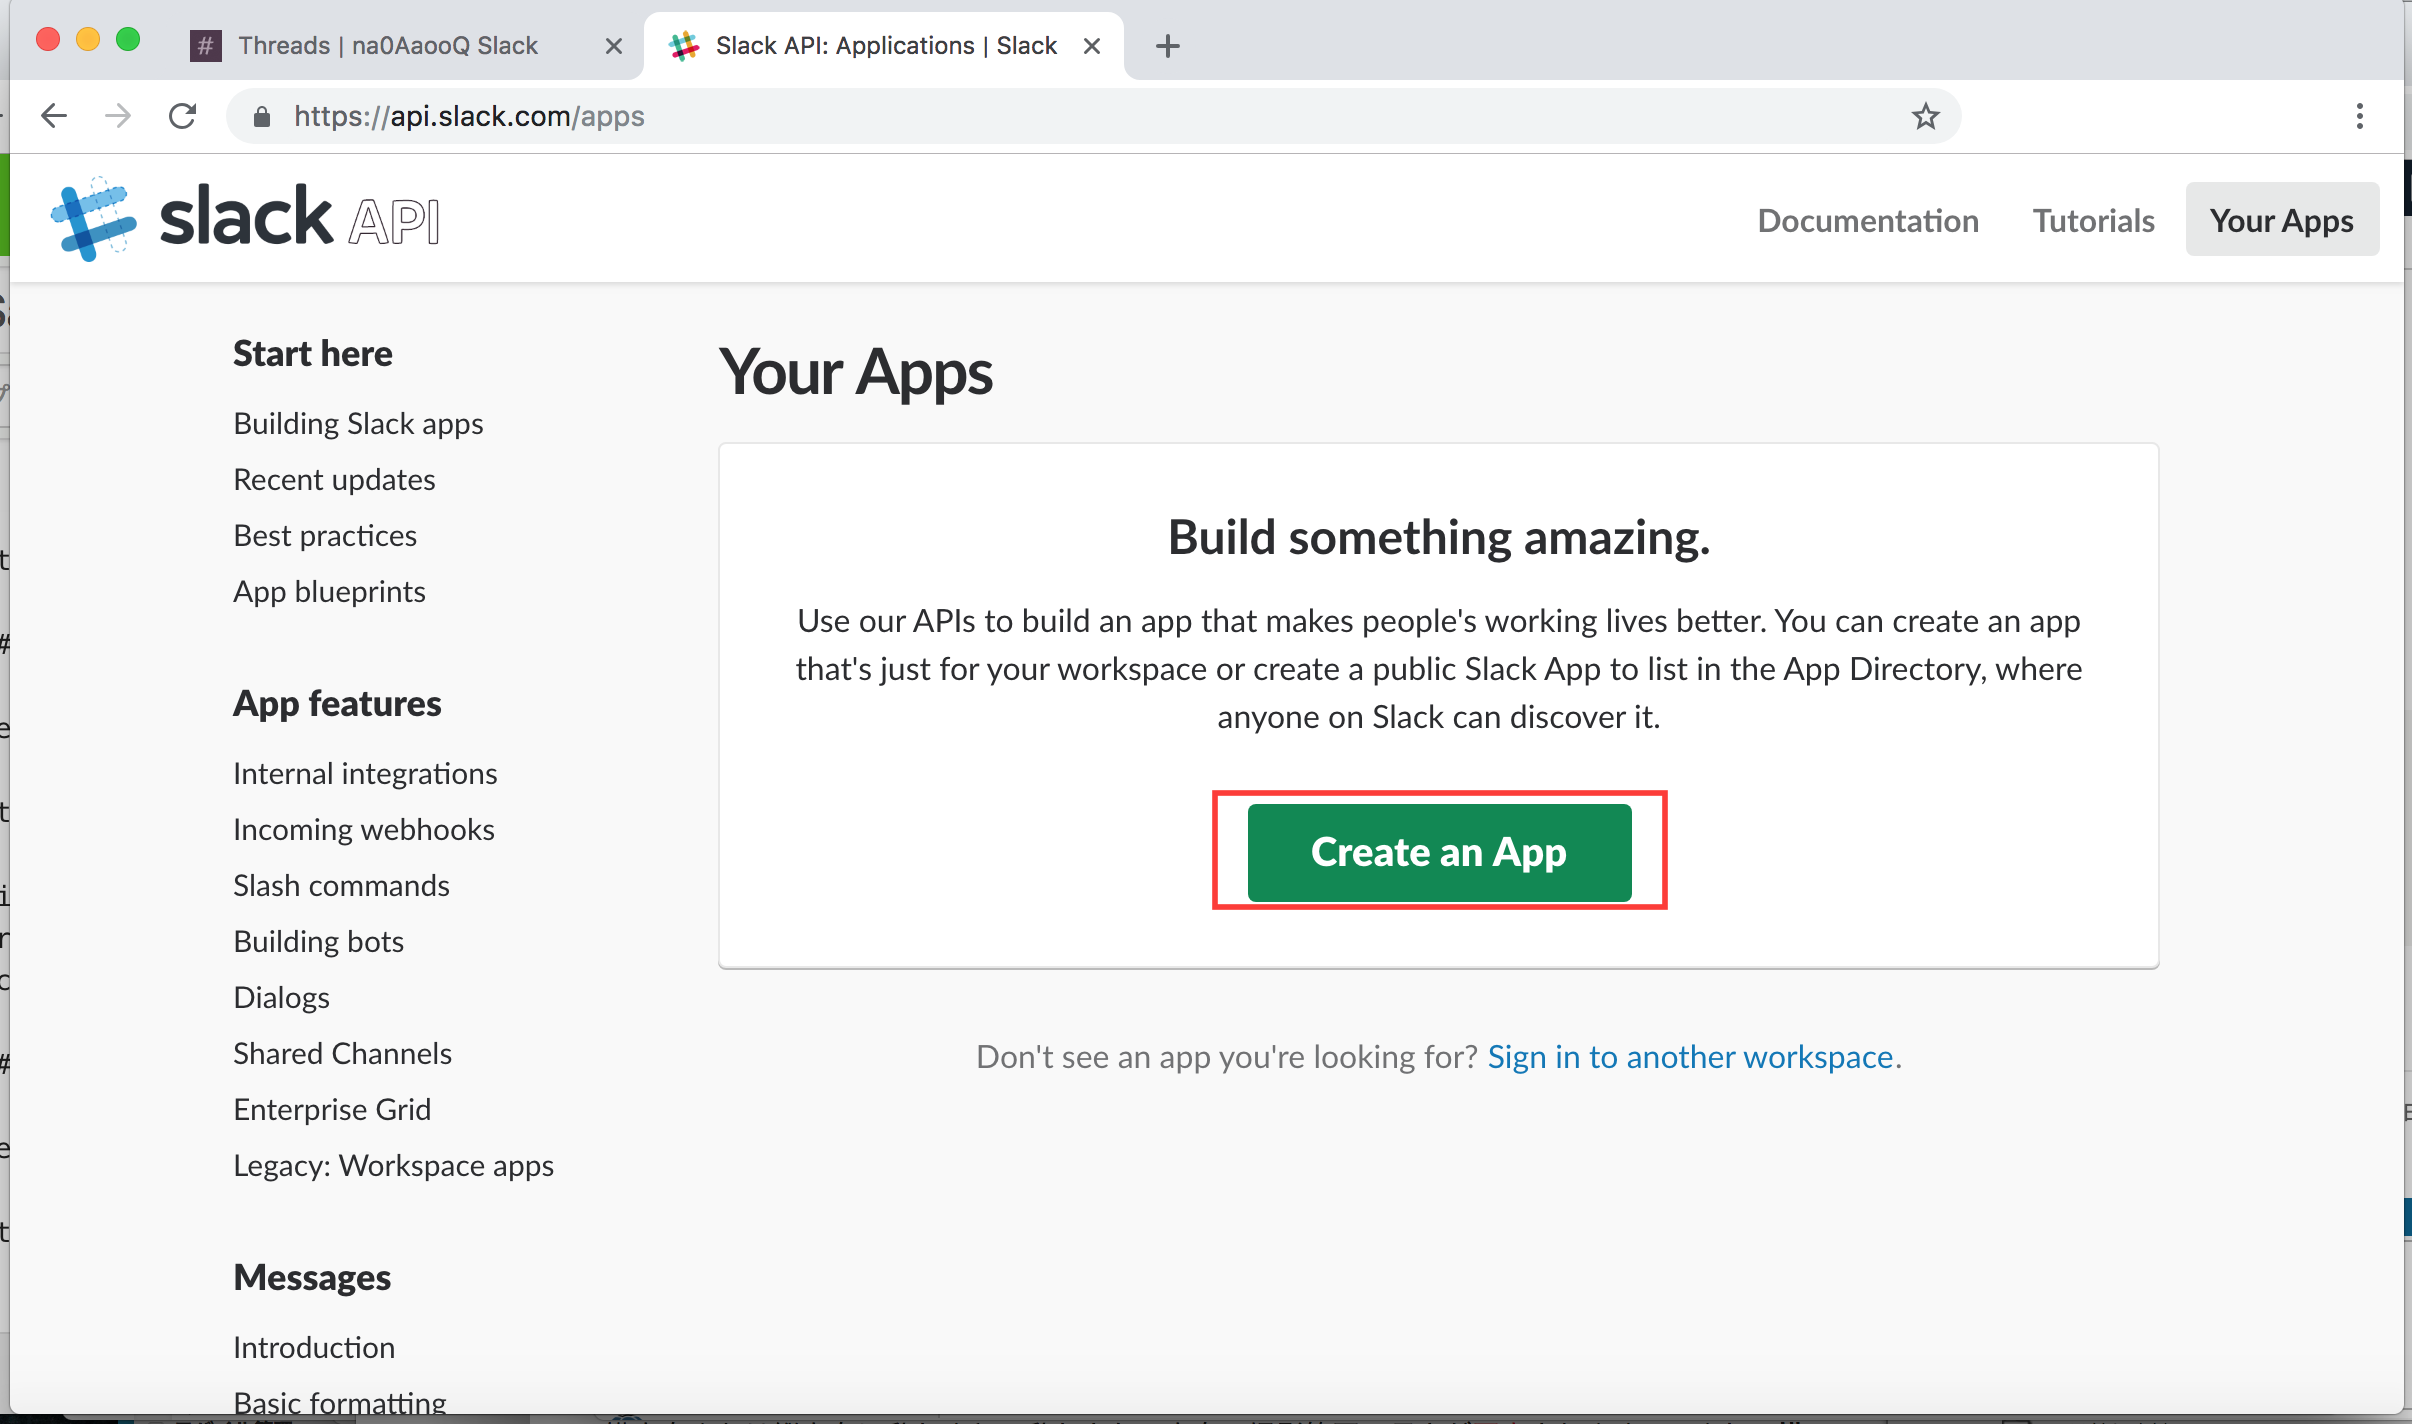
Task: Click the Messages sidebar heading
Action: tap(312, 1278)
